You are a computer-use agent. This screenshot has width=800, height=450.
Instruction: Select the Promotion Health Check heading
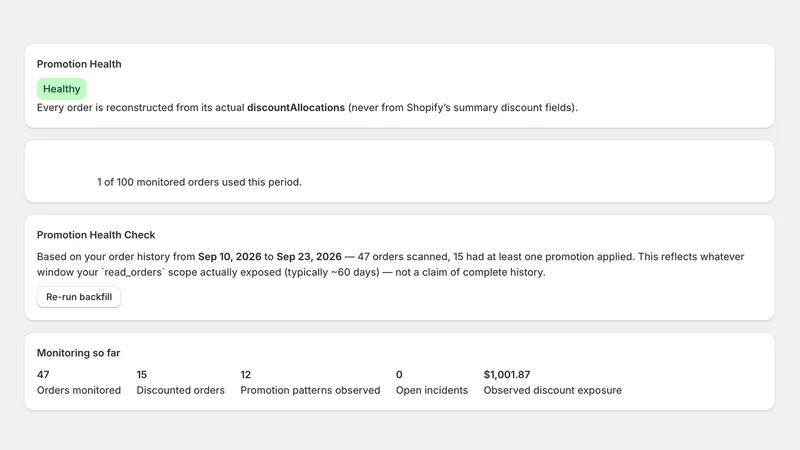[96, 235]
